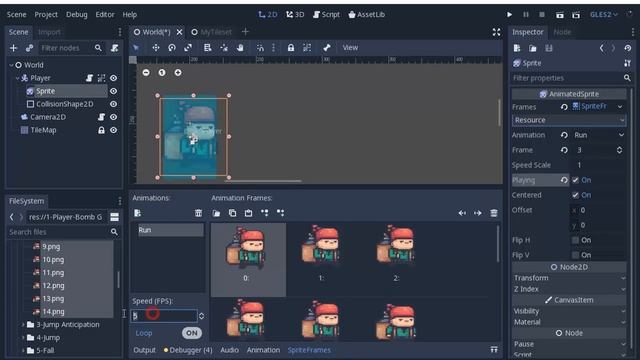Image resolution: width=640 pixels, height=360 pixels.
Task: Enable the Flip H checkbox
Action: 575,240
